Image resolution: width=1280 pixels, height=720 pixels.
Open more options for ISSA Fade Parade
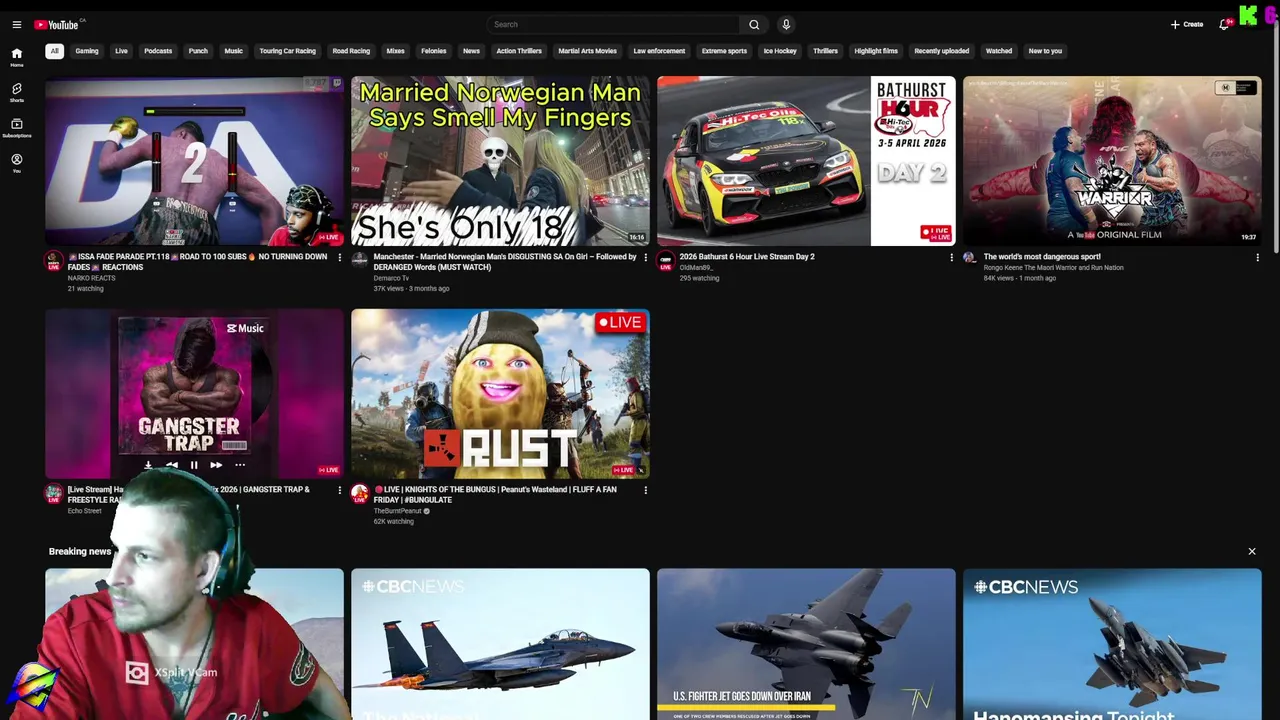pos(339,258)
